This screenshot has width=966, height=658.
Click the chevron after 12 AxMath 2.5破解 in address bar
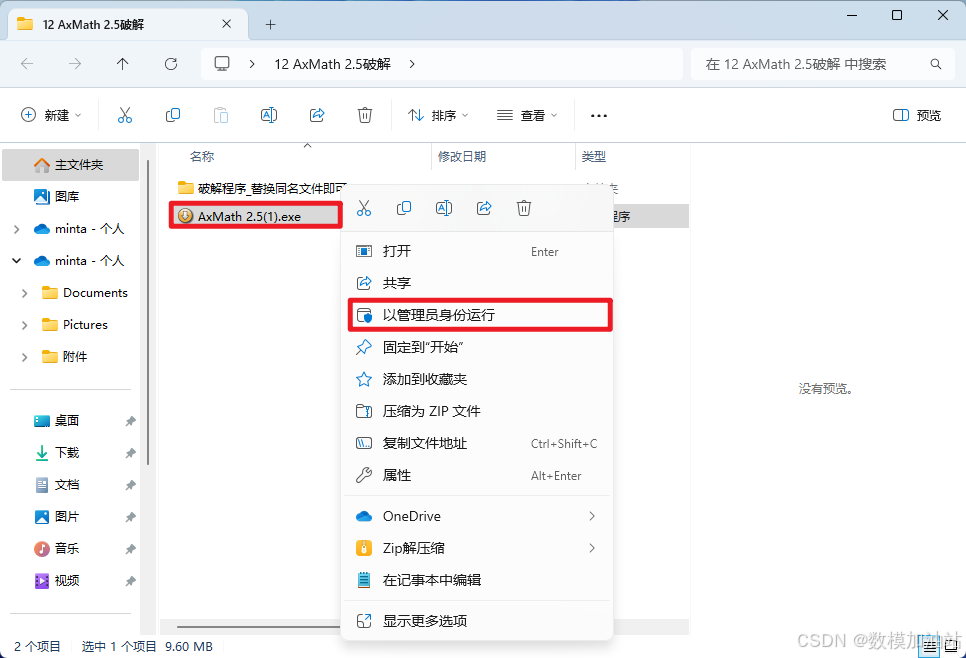(x=412, y=64)
